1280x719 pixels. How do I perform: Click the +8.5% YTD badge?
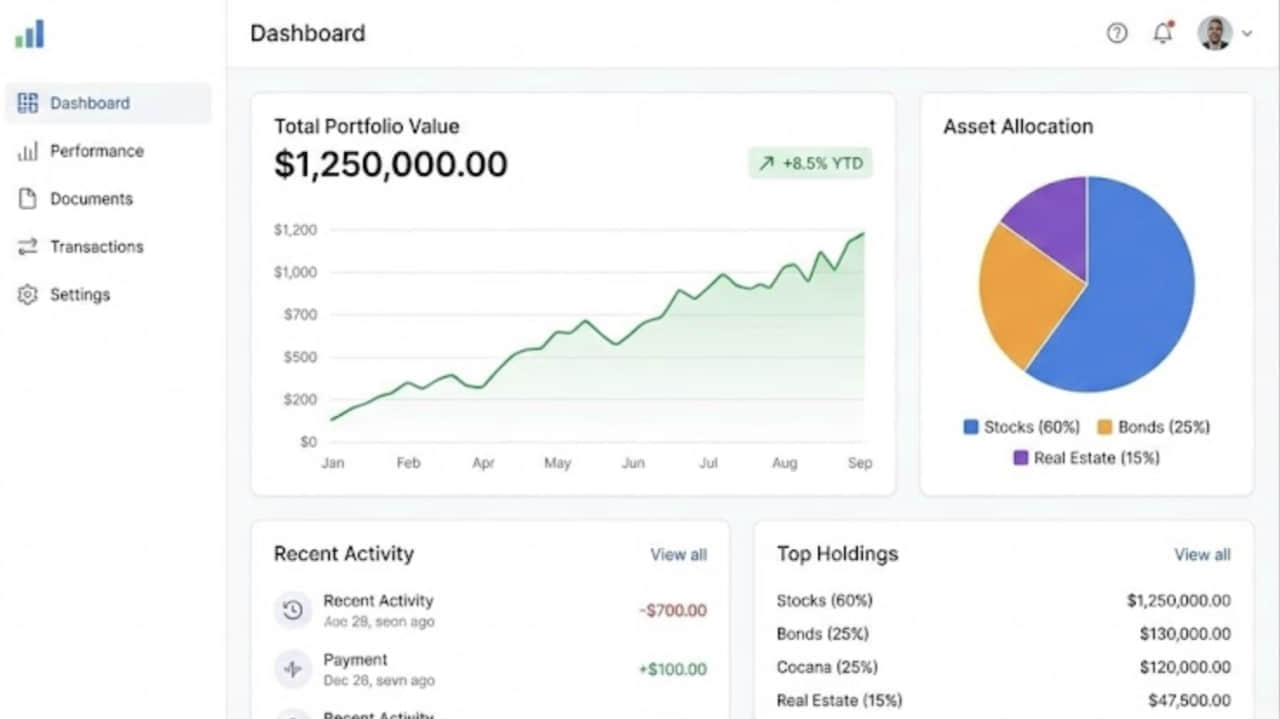point(810,163)
